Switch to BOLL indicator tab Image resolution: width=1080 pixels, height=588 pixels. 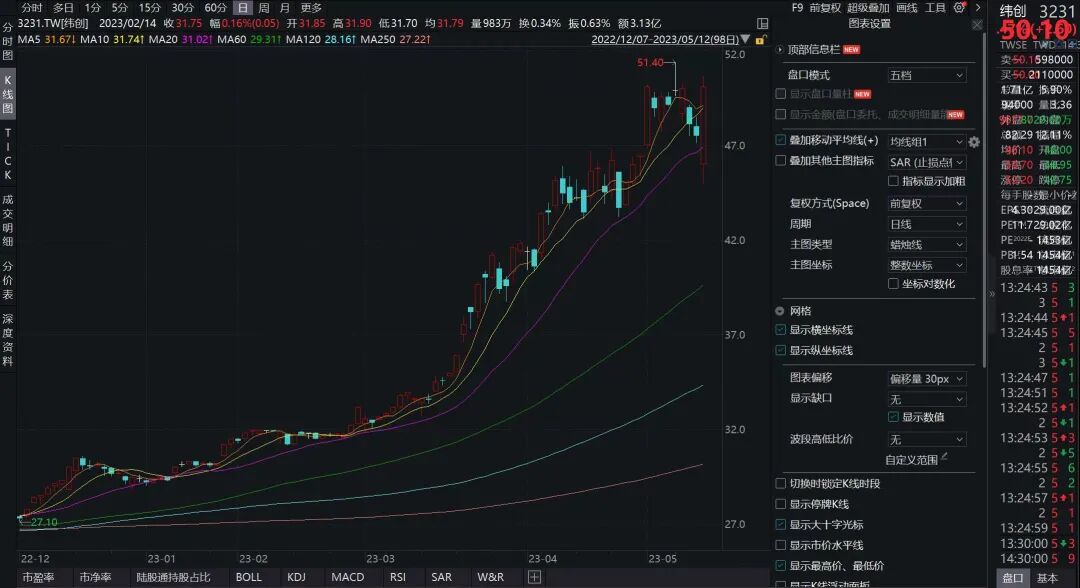(249, 577)
